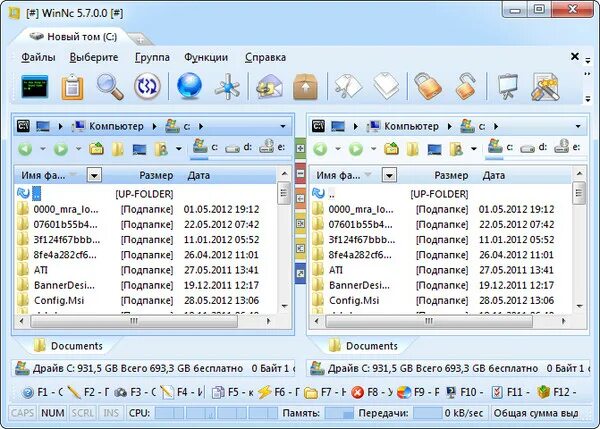Image resolution: width=600 pixels, height=429 pixels.
Task: Click right panel go-up-folder icon
Action: coord(391,148)
